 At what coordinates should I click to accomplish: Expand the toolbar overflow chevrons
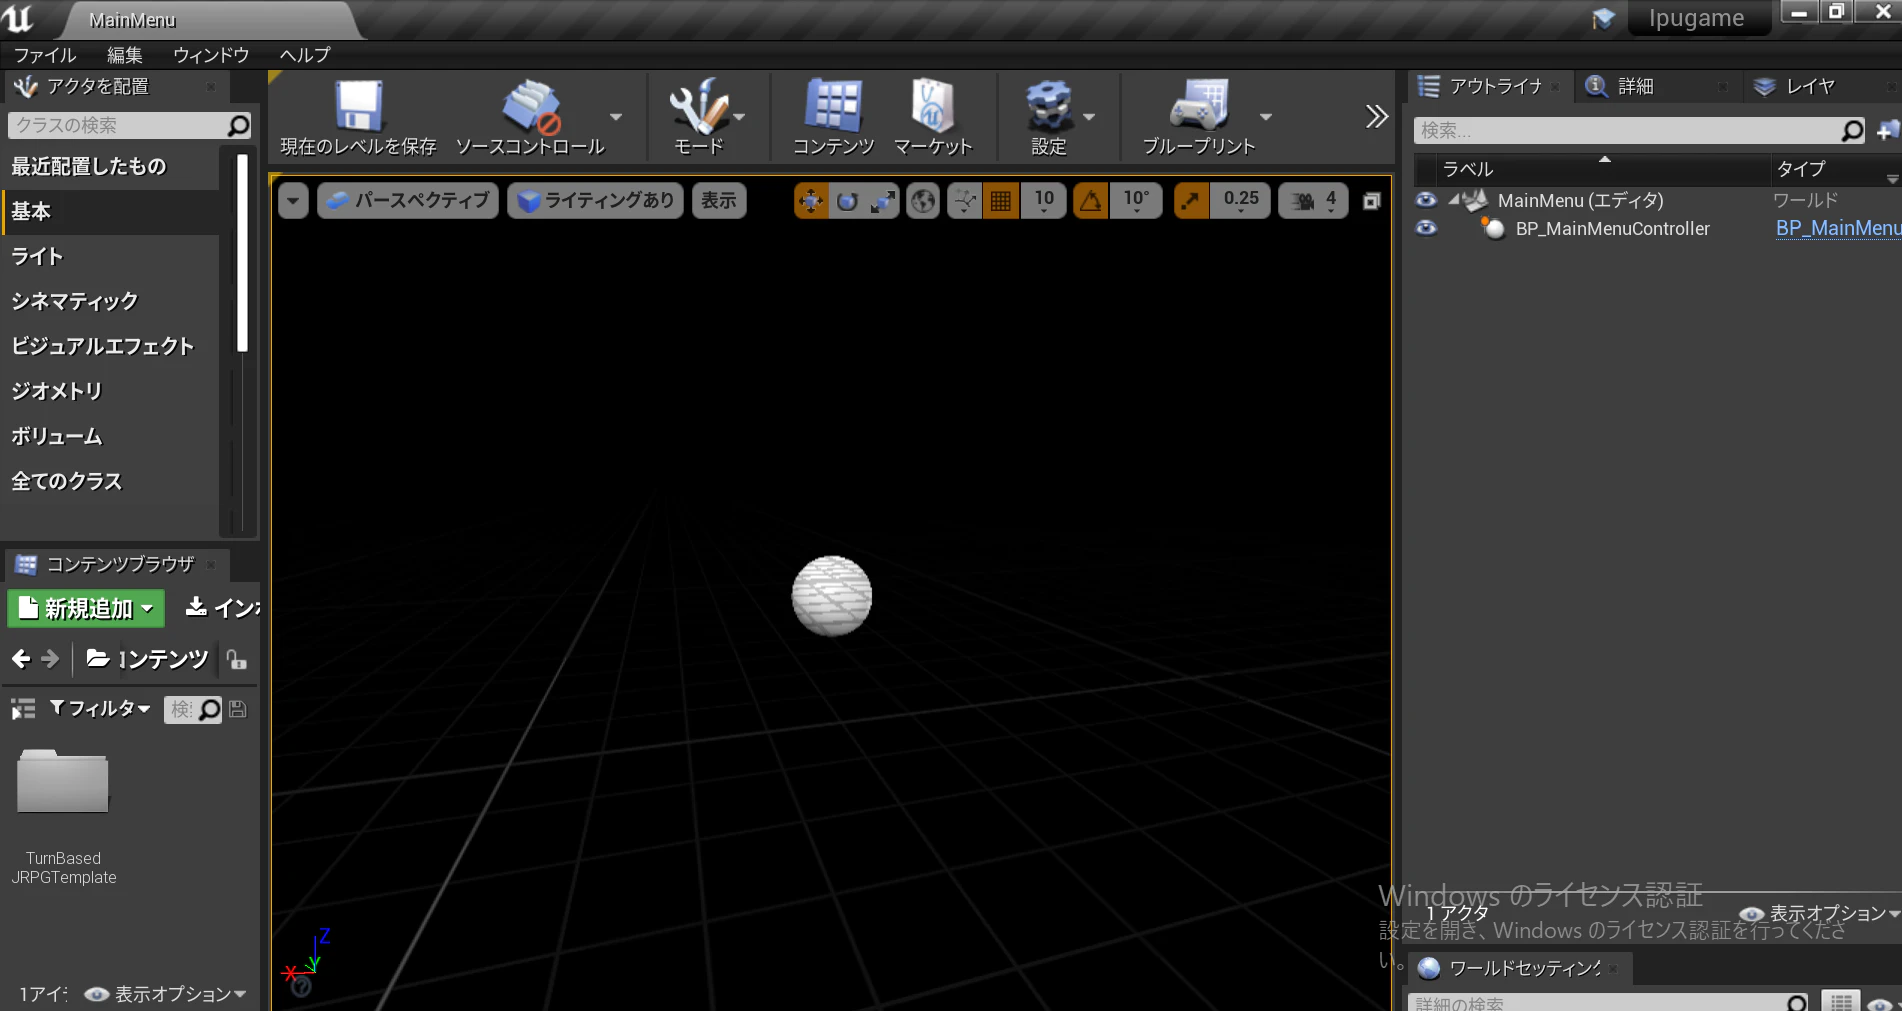pyautogui.click(x=1377, y=117)
